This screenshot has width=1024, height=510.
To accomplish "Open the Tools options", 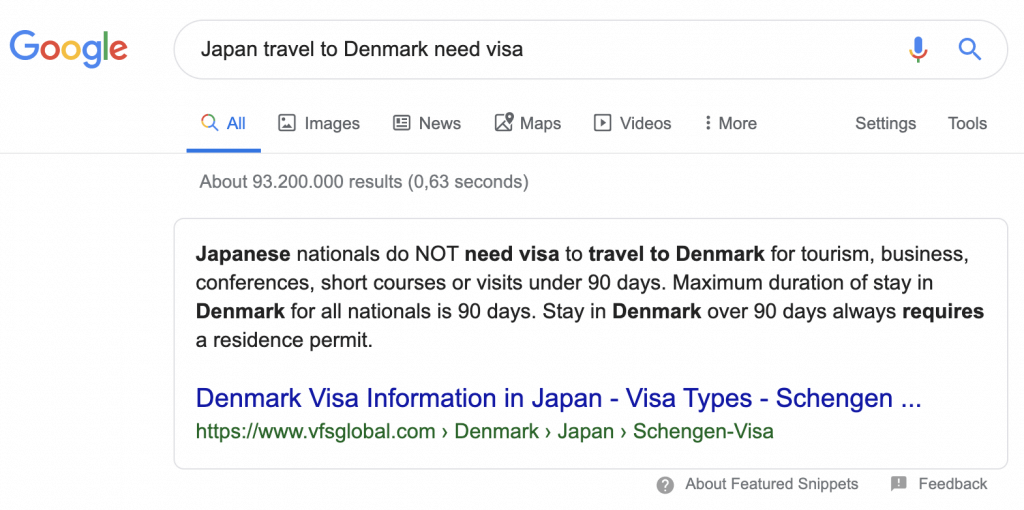I will point(967,123).
